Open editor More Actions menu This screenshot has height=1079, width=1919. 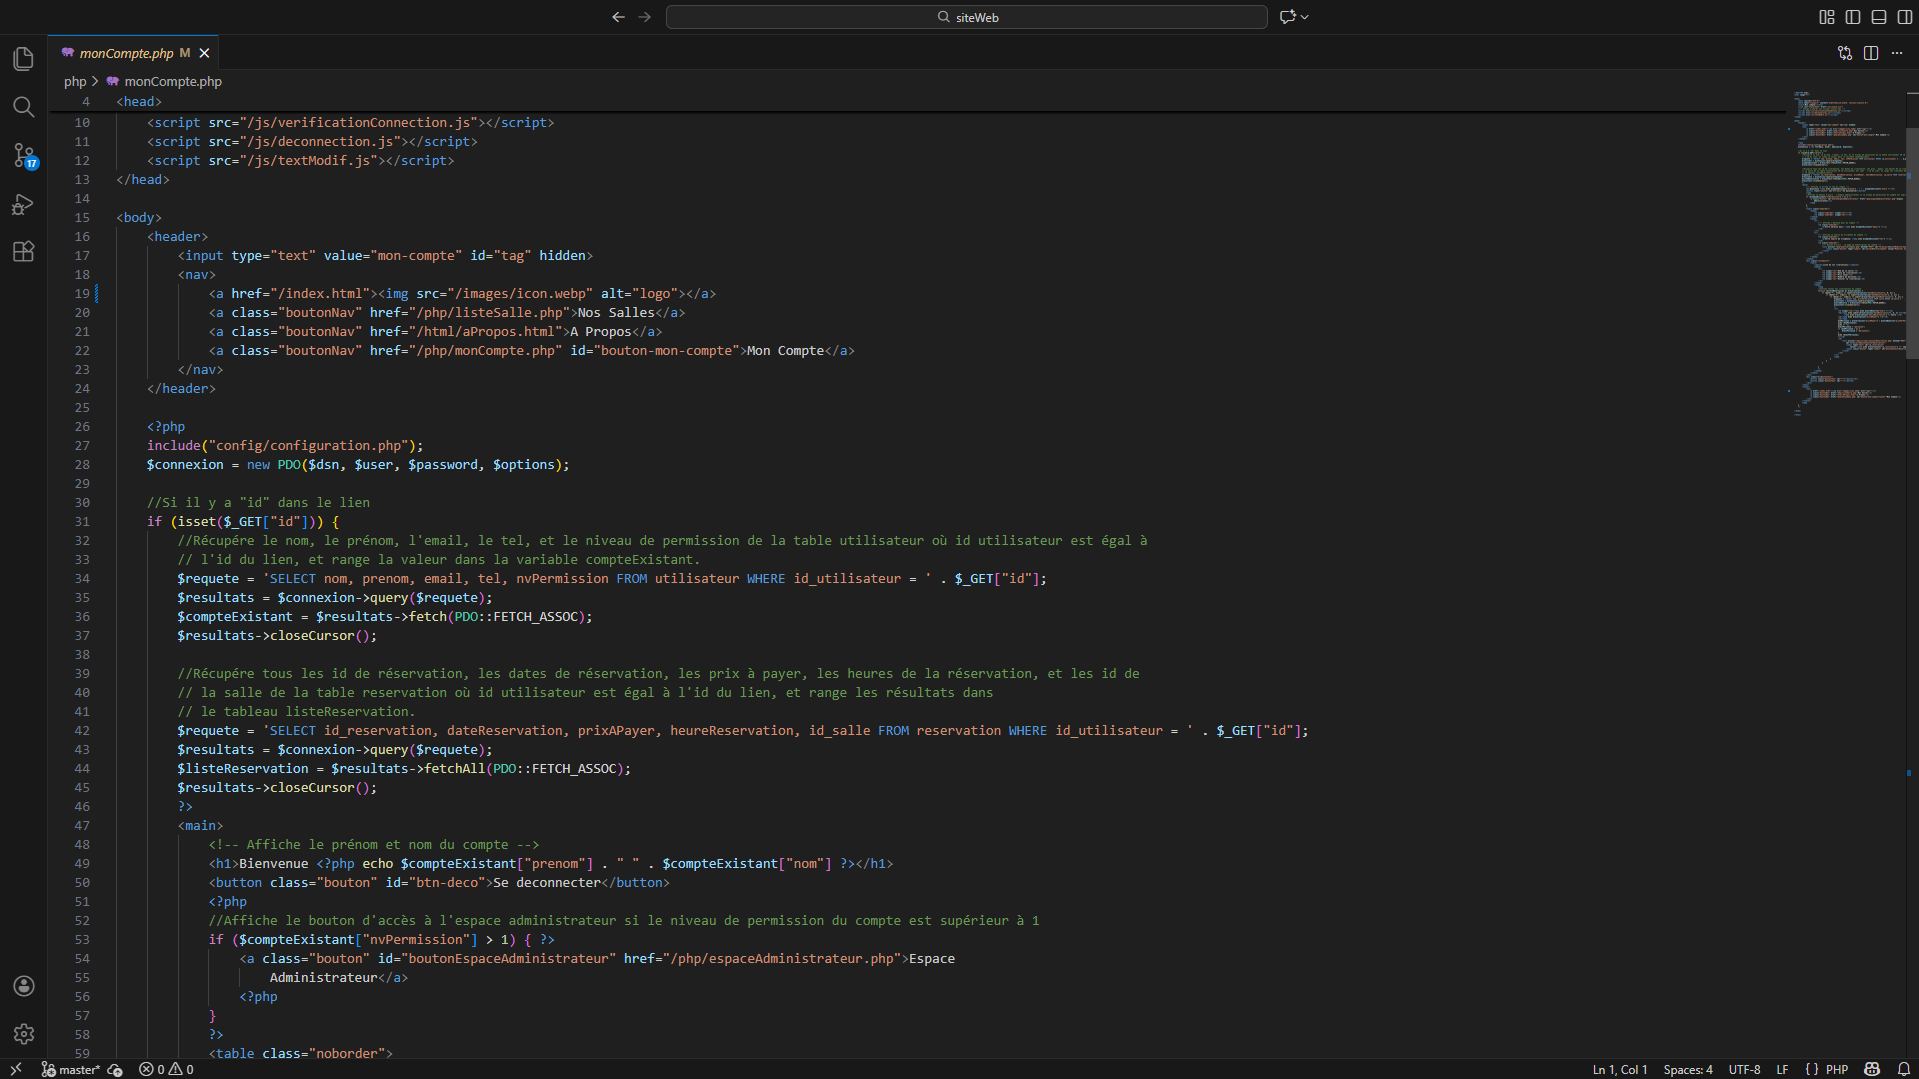click(1897, 53)
